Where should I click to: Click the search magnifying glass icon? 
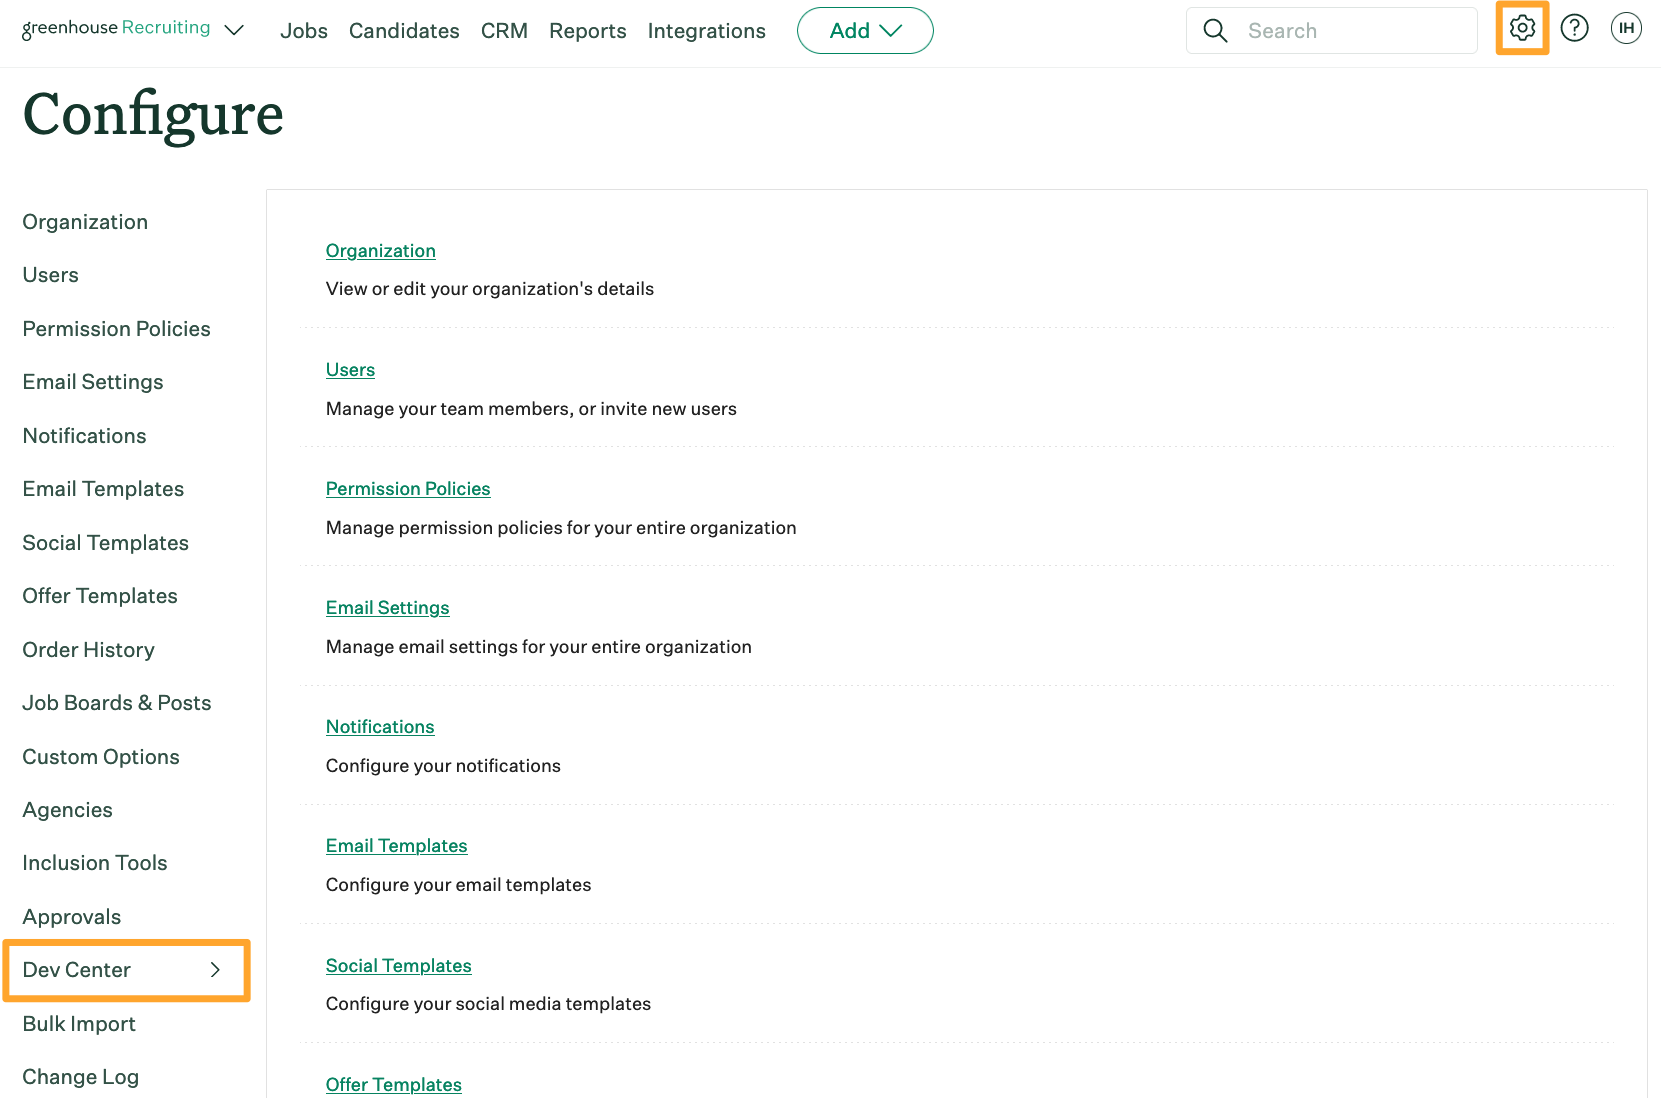point(1215,30)
